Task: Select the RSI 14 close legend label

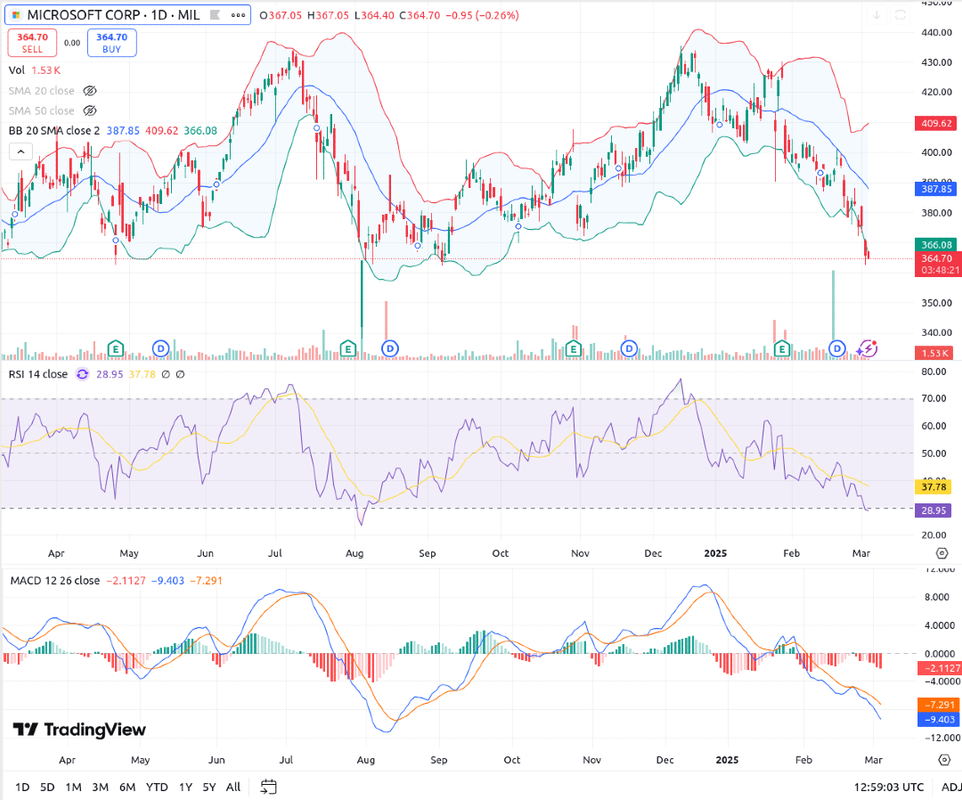Action: click(38, 374)
